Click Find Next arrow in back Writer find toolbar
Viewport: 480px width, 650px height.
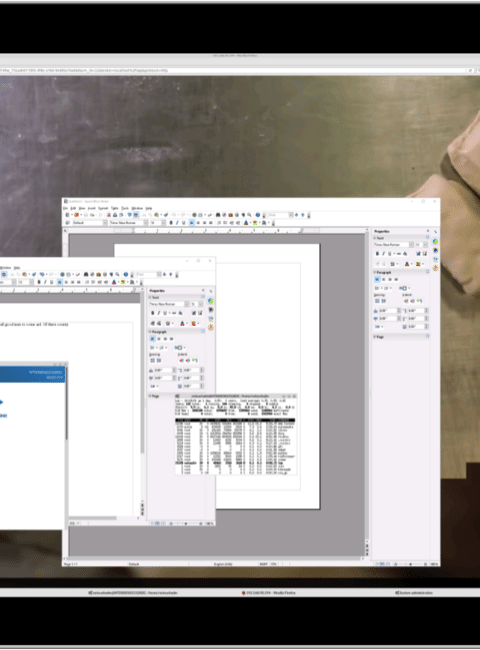296,215
